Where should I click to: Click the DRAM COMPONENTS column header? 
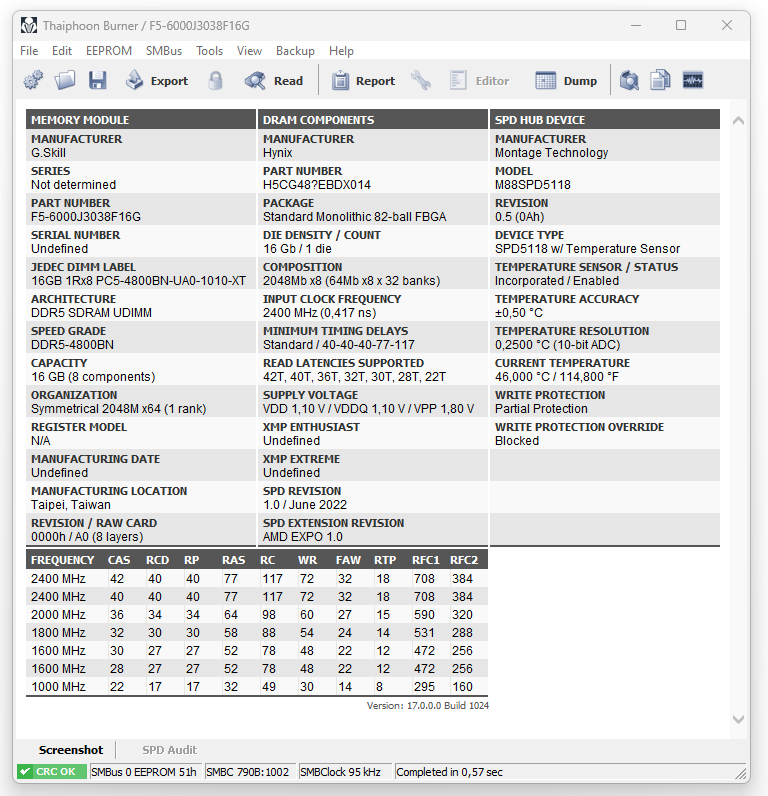pos(373,120)
